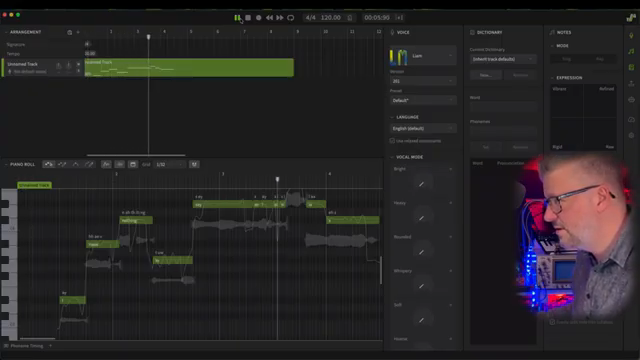
Task: Select Sing mode in Notes panel
Action: [x=567, y=59]
